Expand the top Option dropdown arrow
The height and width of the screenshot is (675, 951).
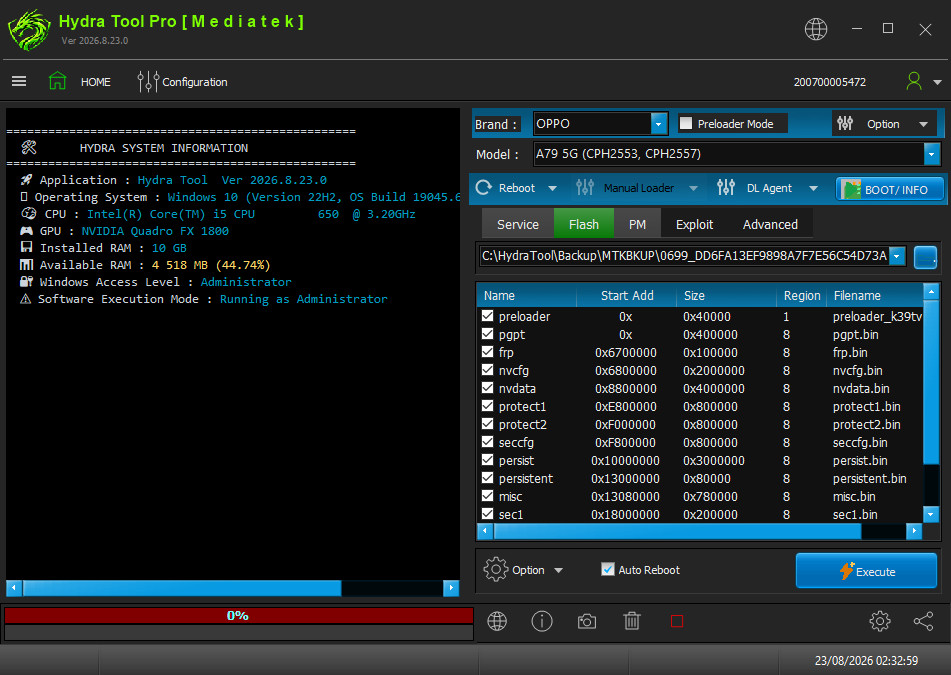[923, 124]
